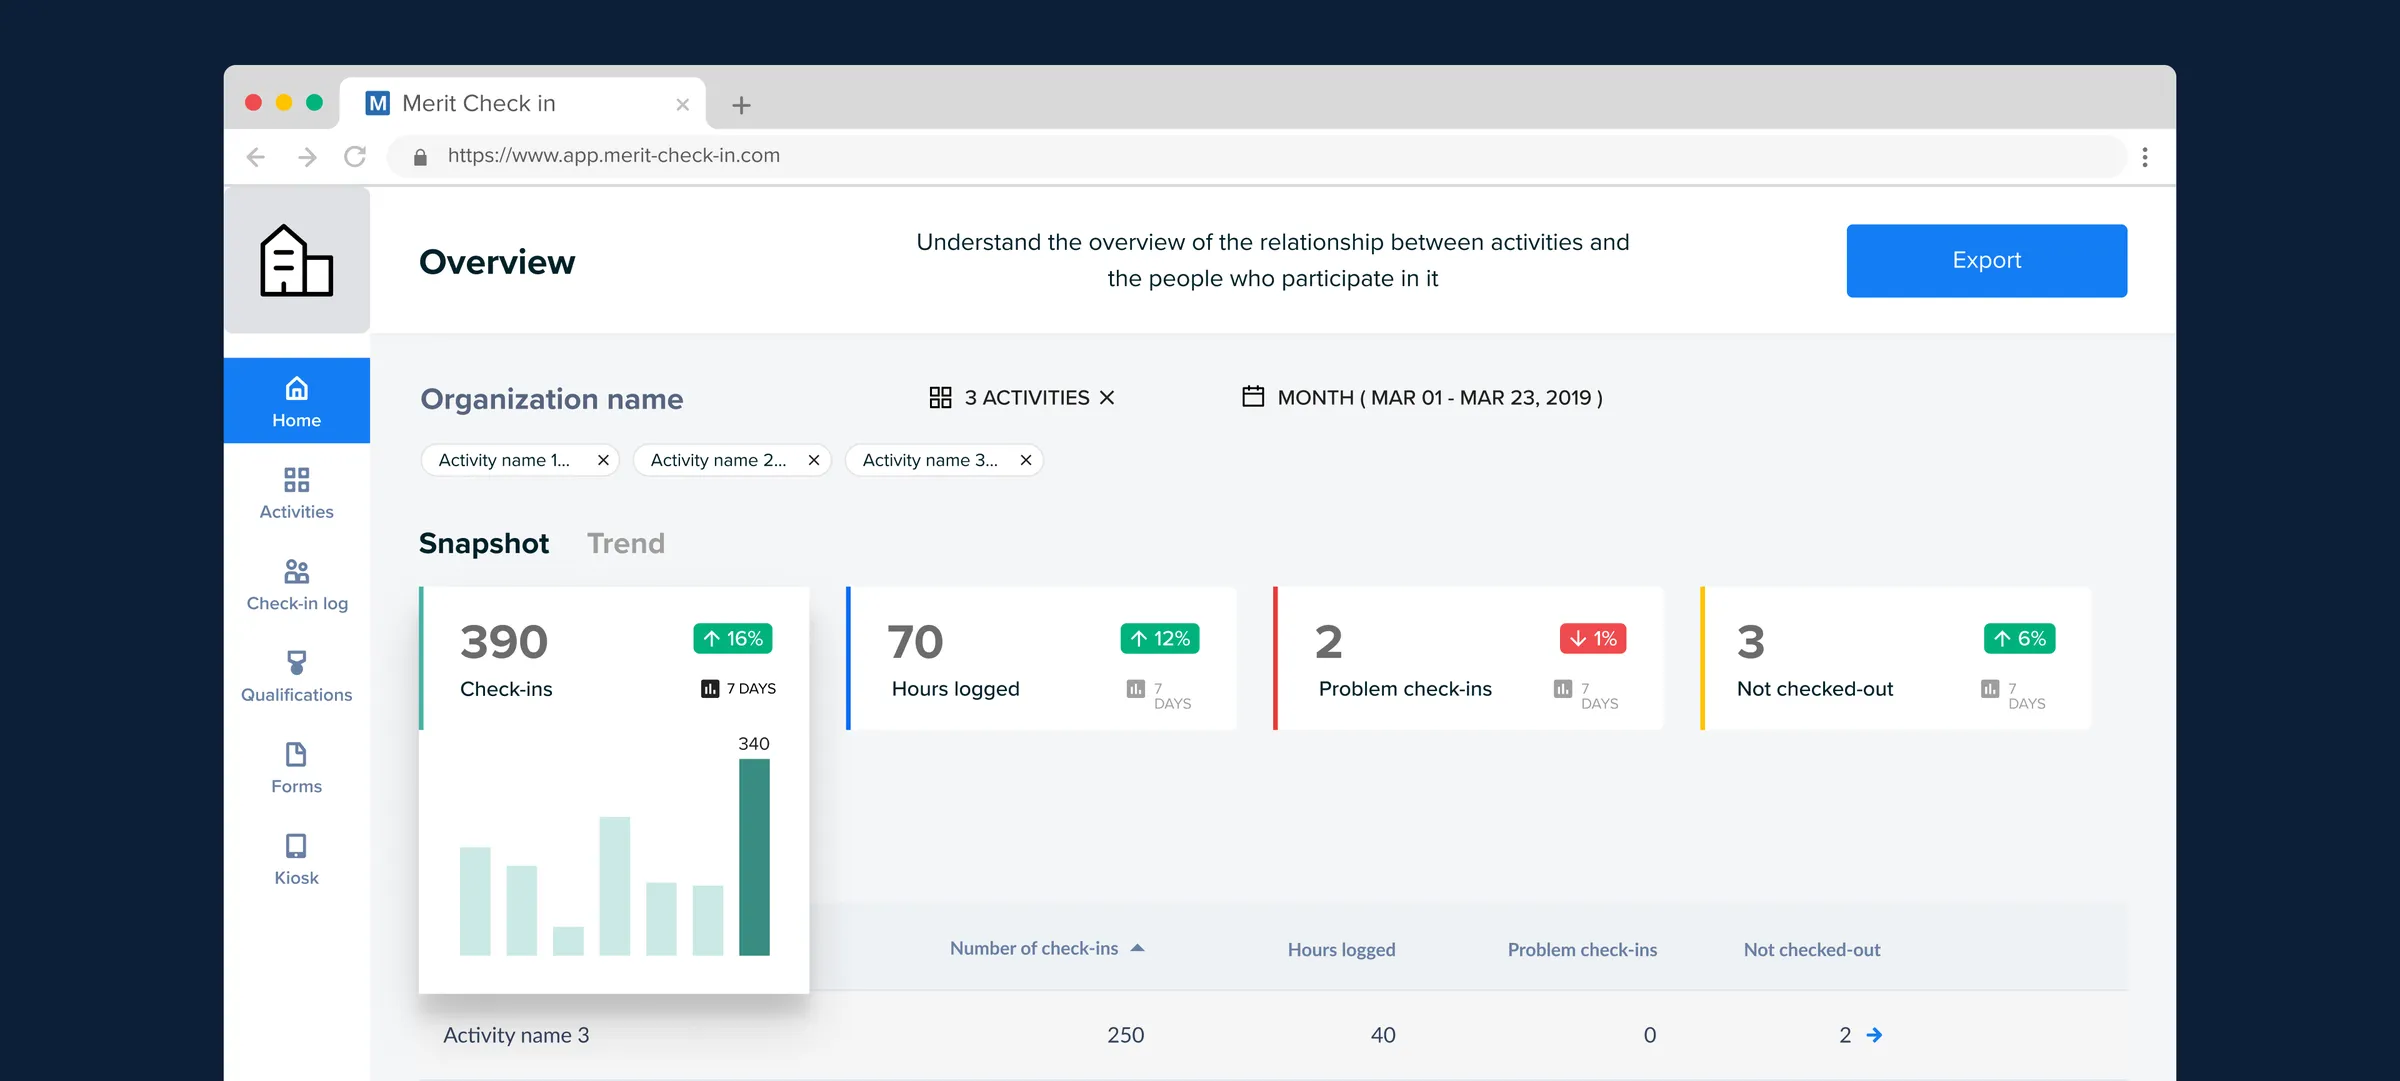
Task: Remove the Activity name 3 chip
Action: (x=1026, y=460)
